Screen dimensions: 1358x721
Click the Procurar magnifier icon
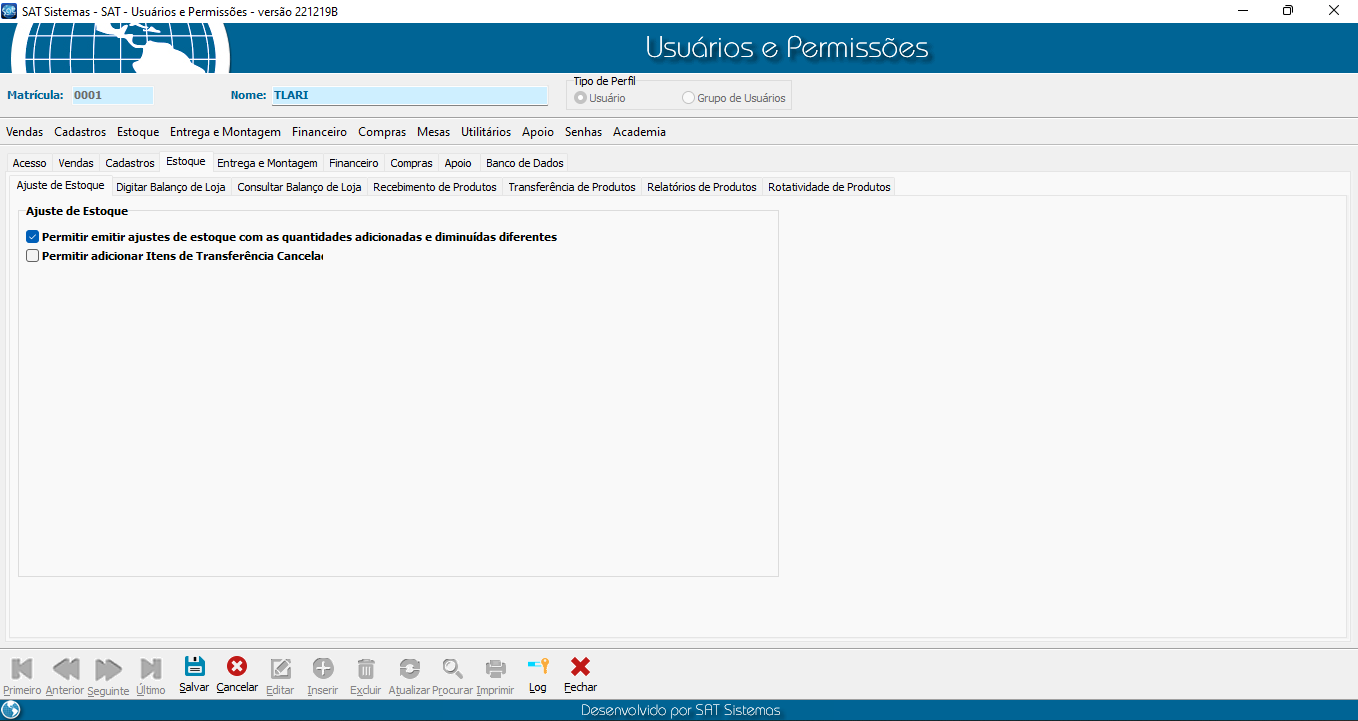[453, 669]
